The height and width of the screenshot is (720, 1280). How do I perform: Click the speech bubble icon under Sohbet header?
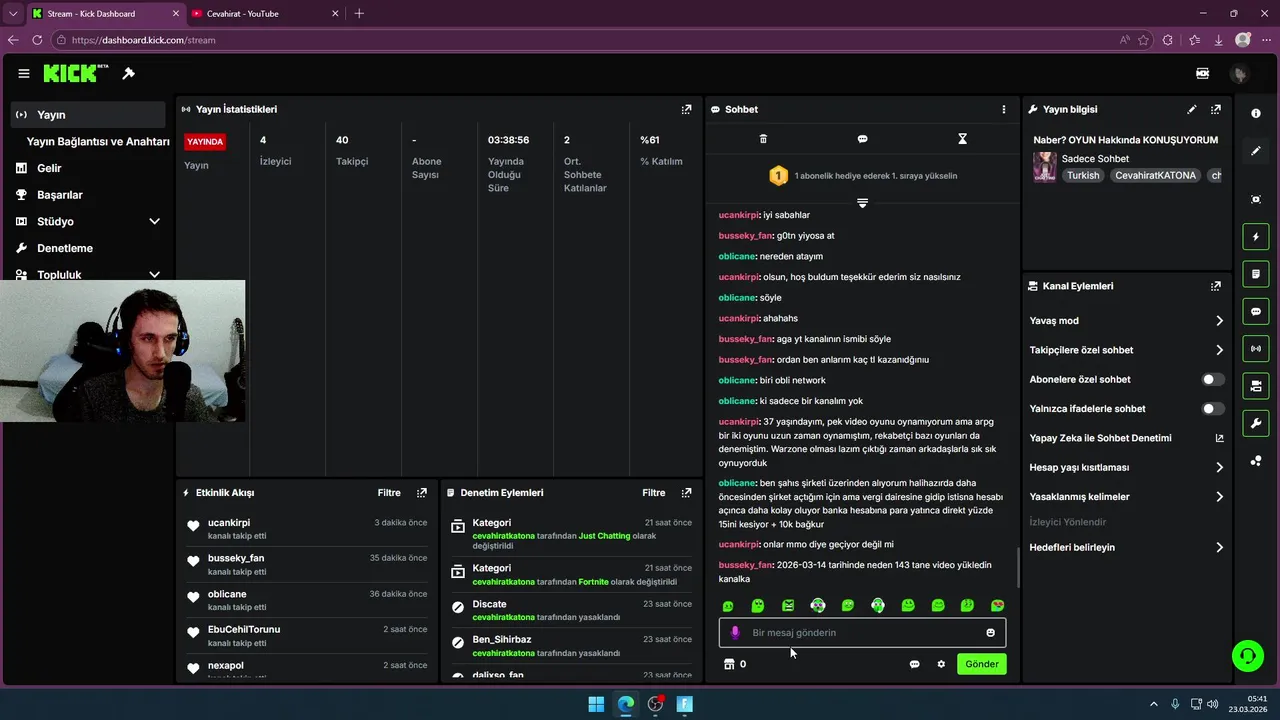pyautogui.click(x=862, y=139)
